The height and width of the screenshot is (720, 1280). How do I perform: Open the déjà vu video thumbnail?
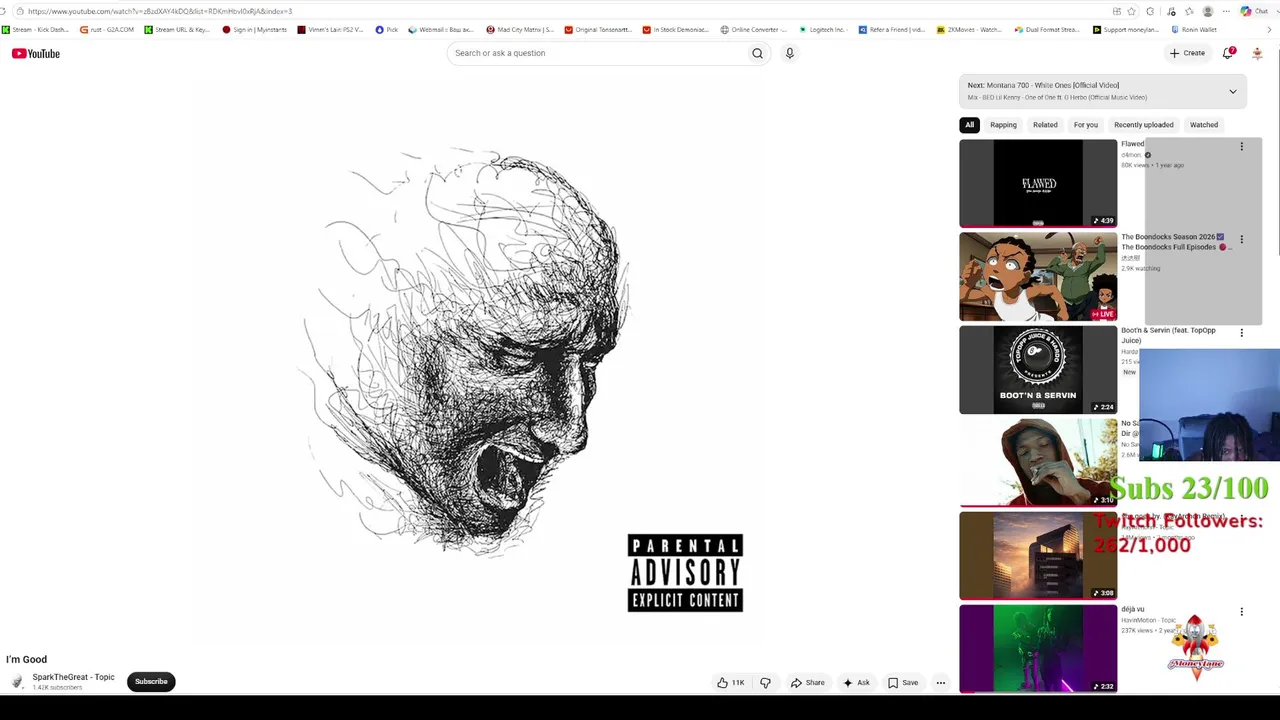1038,649
